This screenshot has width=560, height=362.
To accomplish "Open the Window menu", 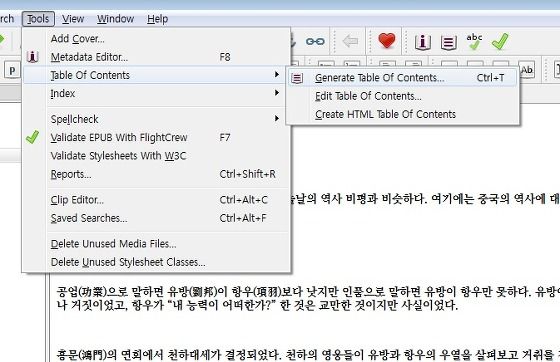I will [115, 19].
